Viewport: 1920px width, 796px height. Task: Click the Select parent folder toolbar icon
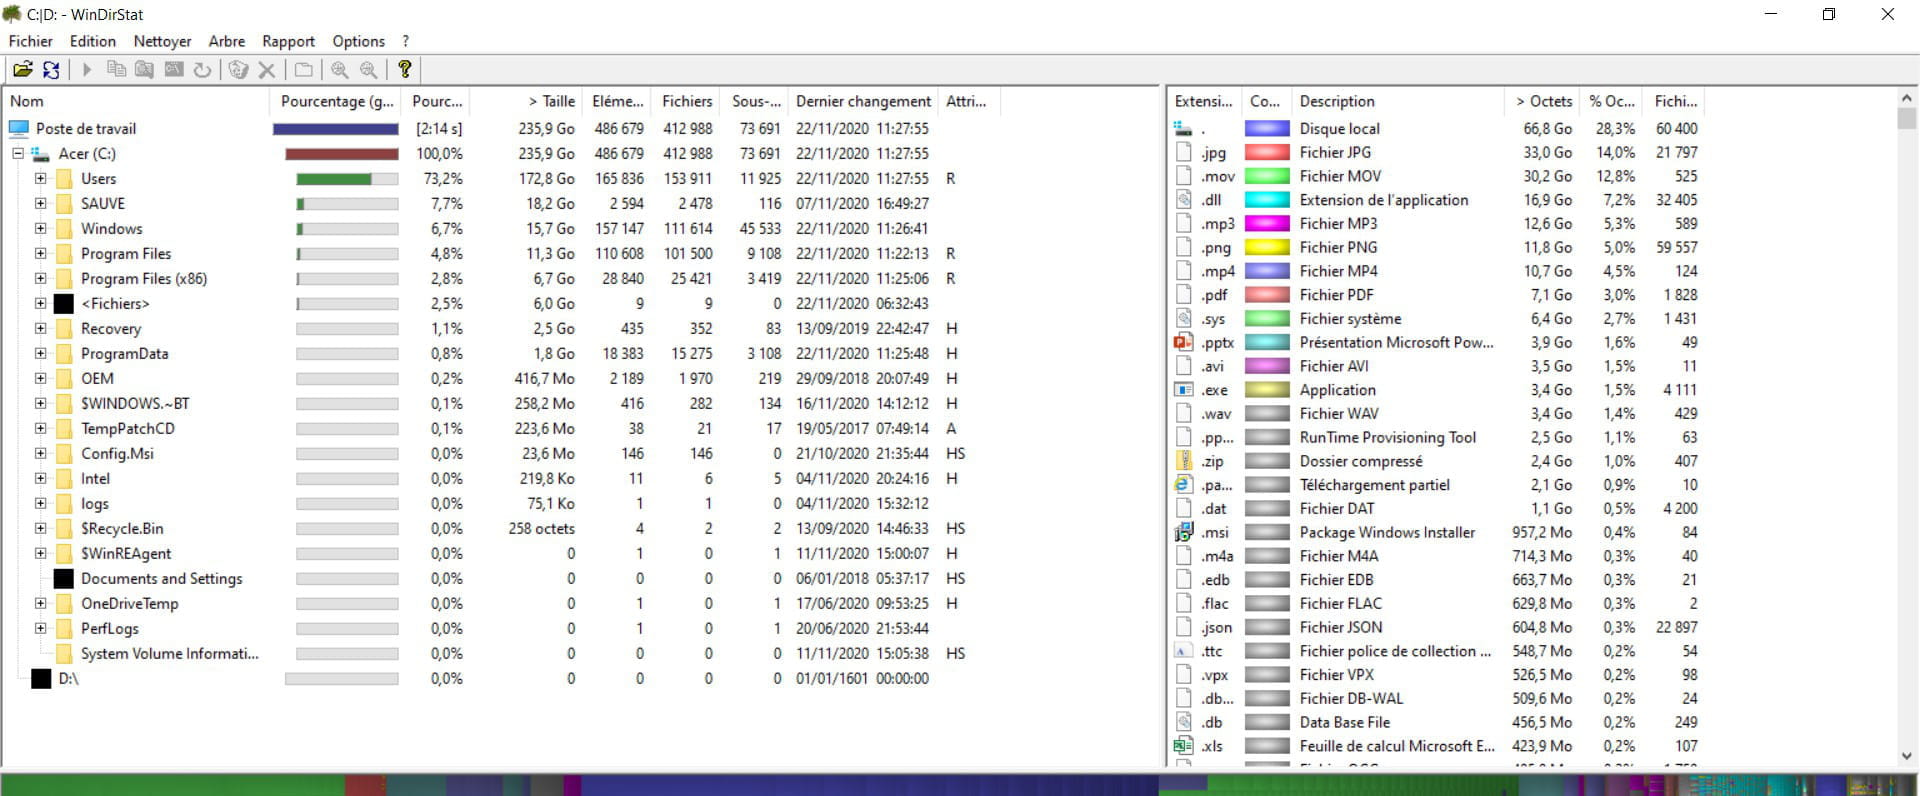303,69
